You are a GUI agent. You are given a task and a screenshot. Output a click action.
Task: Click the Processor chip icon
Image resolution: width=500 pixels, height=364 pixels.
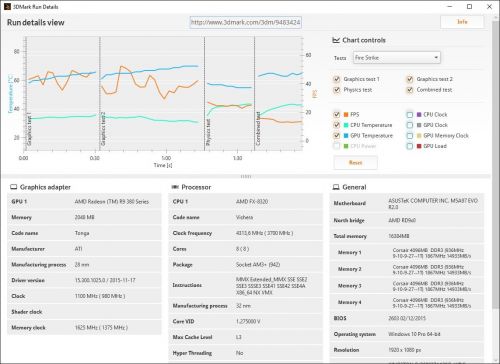(x=175, y=187)
